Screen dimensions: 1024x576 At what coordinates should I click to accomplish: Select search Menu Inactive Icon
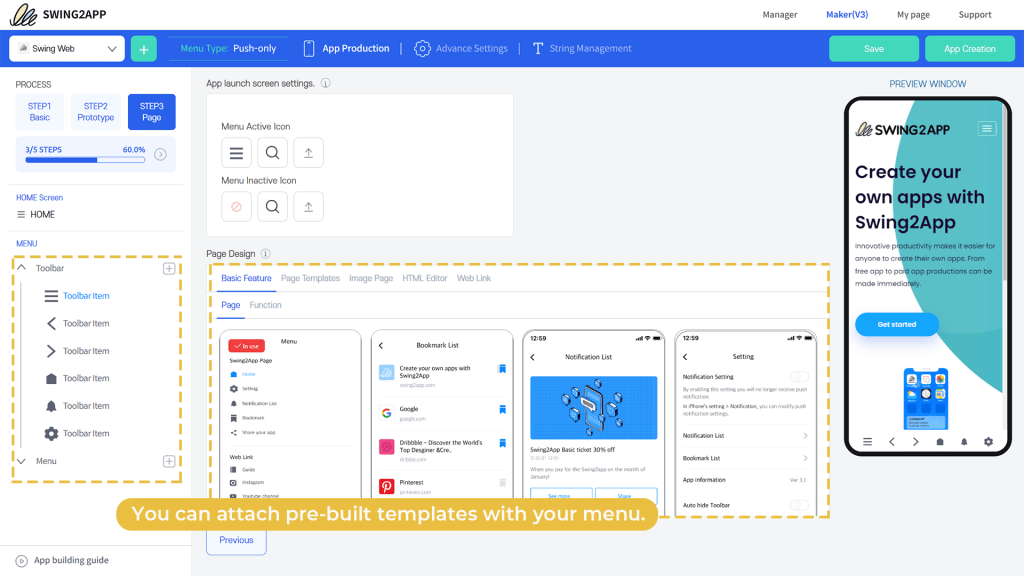(x=272, y=207)
